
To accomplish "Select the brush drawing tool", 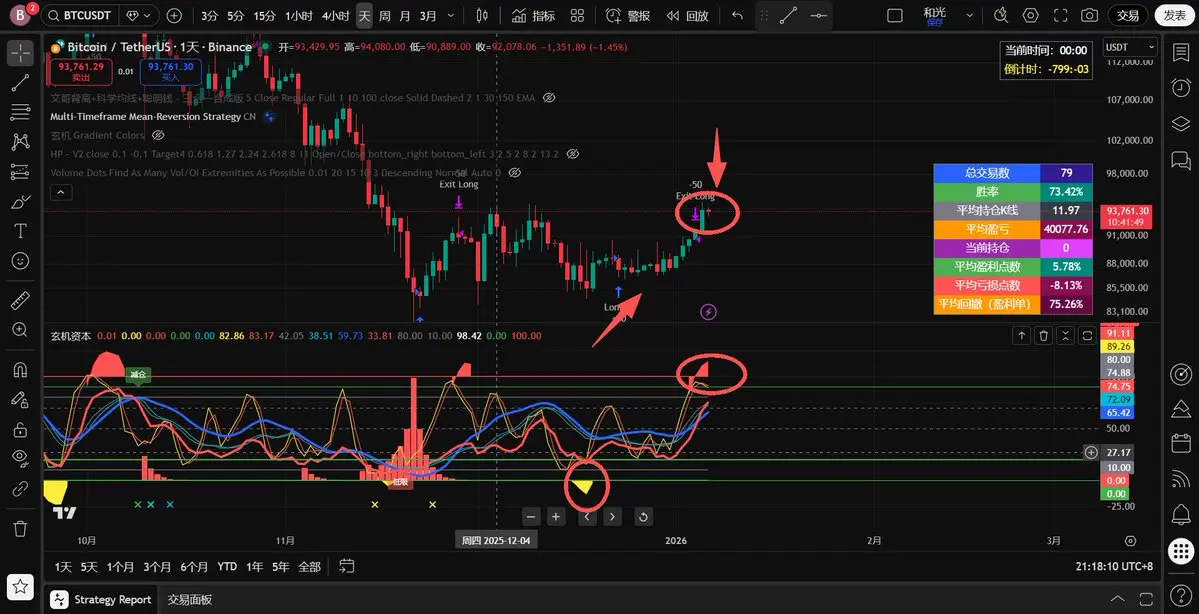I will point(21,202).
